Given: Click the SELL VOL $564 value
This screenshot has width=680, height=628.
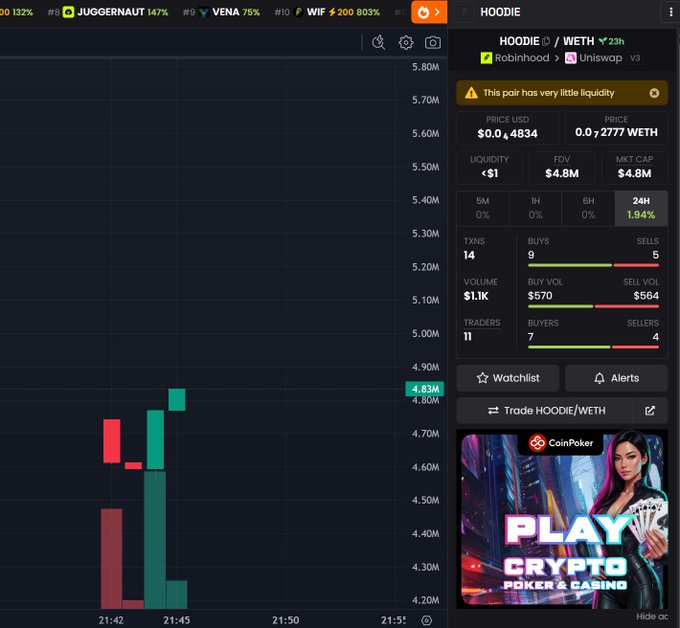Looking at the screenshot, I should click(646, 296).
